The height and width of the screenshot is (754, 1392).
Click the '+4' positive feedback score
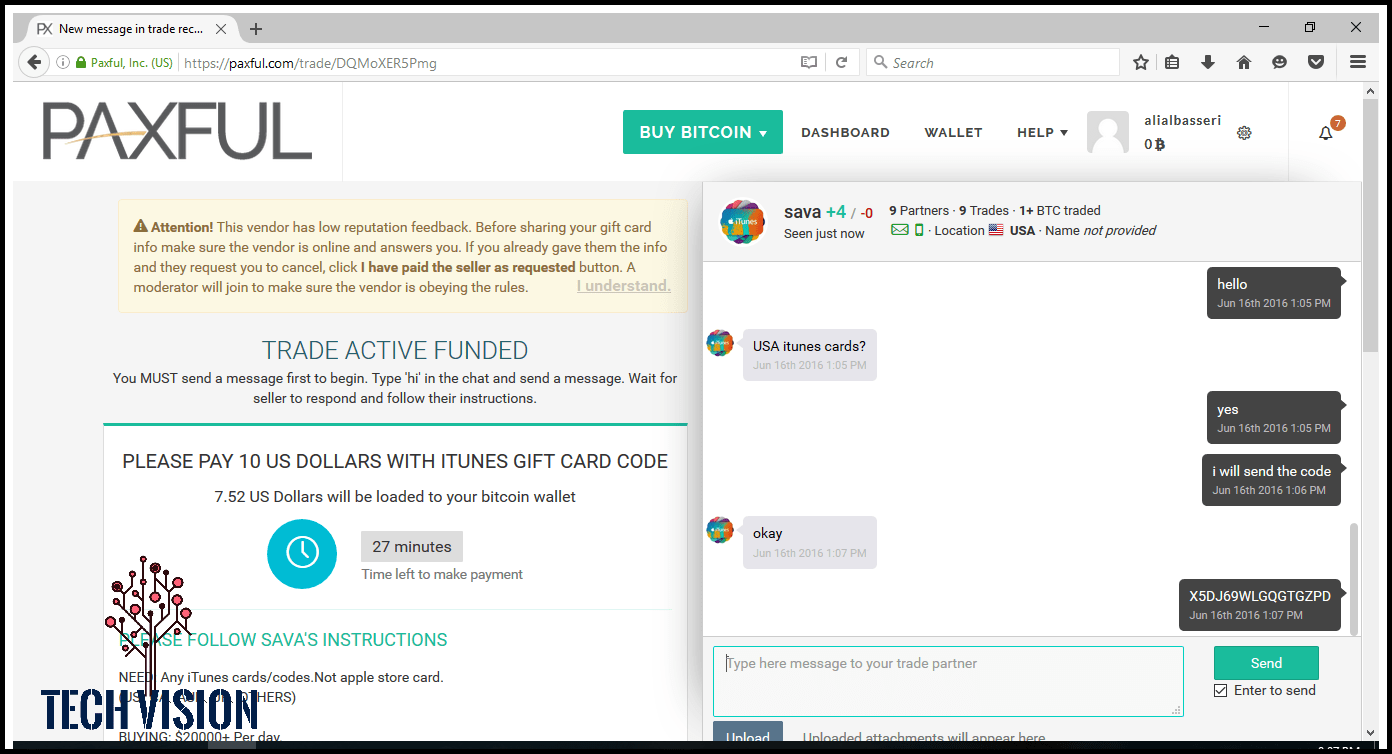(836, 211)
